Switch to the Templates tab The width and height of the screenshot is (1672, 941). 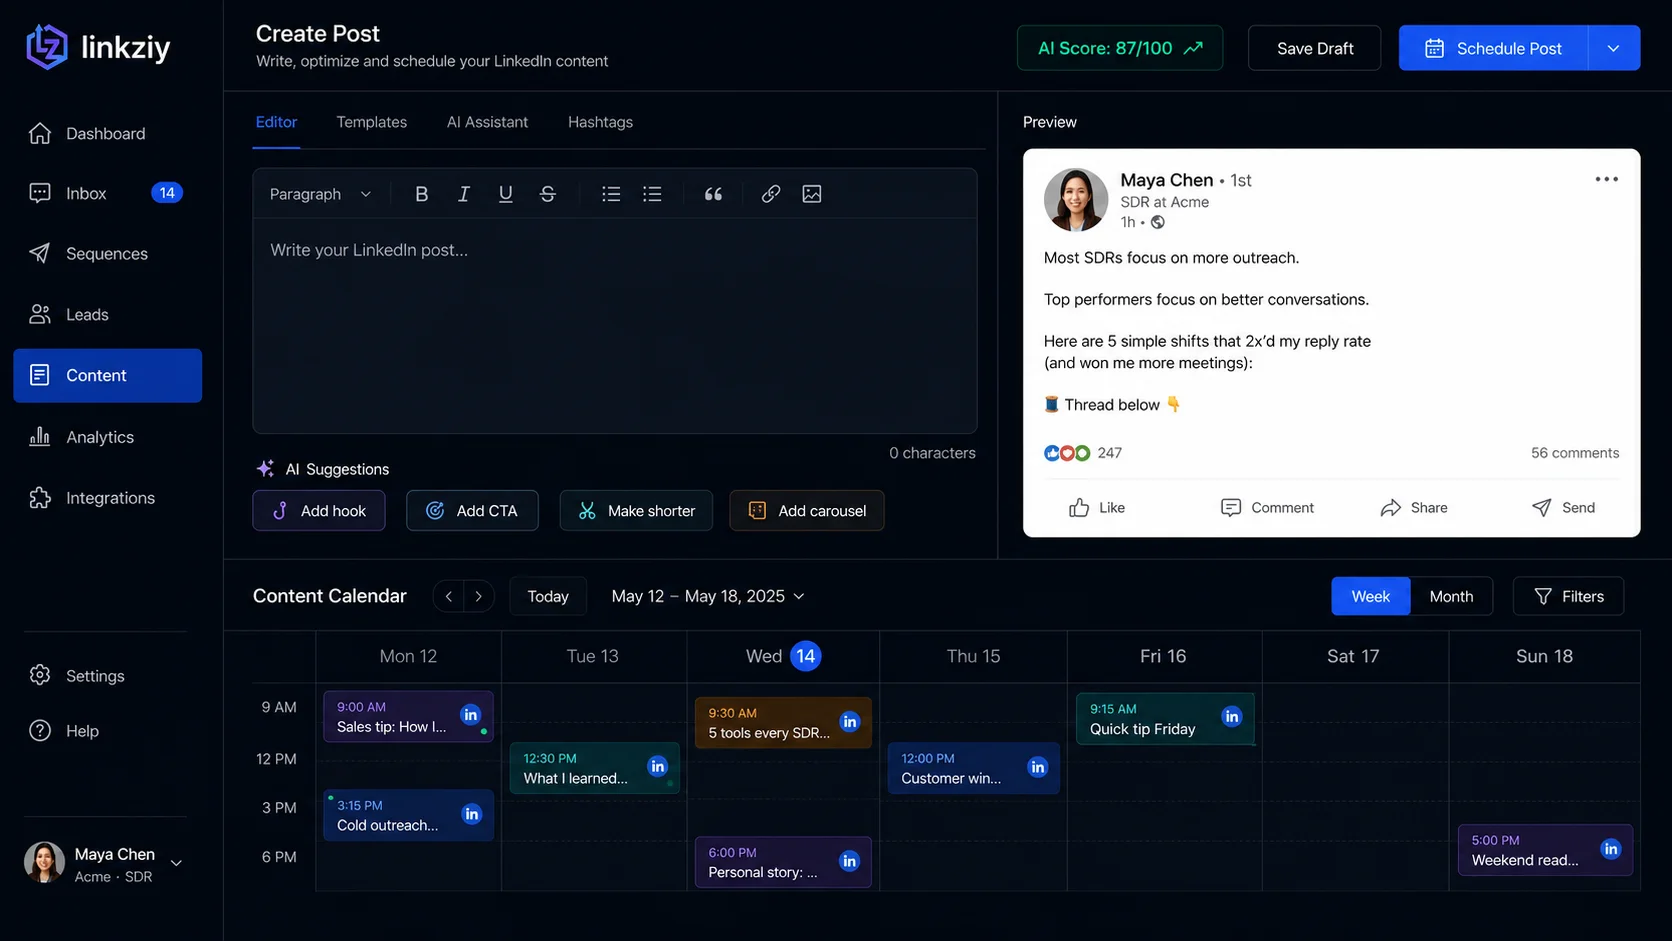[372, 122]
